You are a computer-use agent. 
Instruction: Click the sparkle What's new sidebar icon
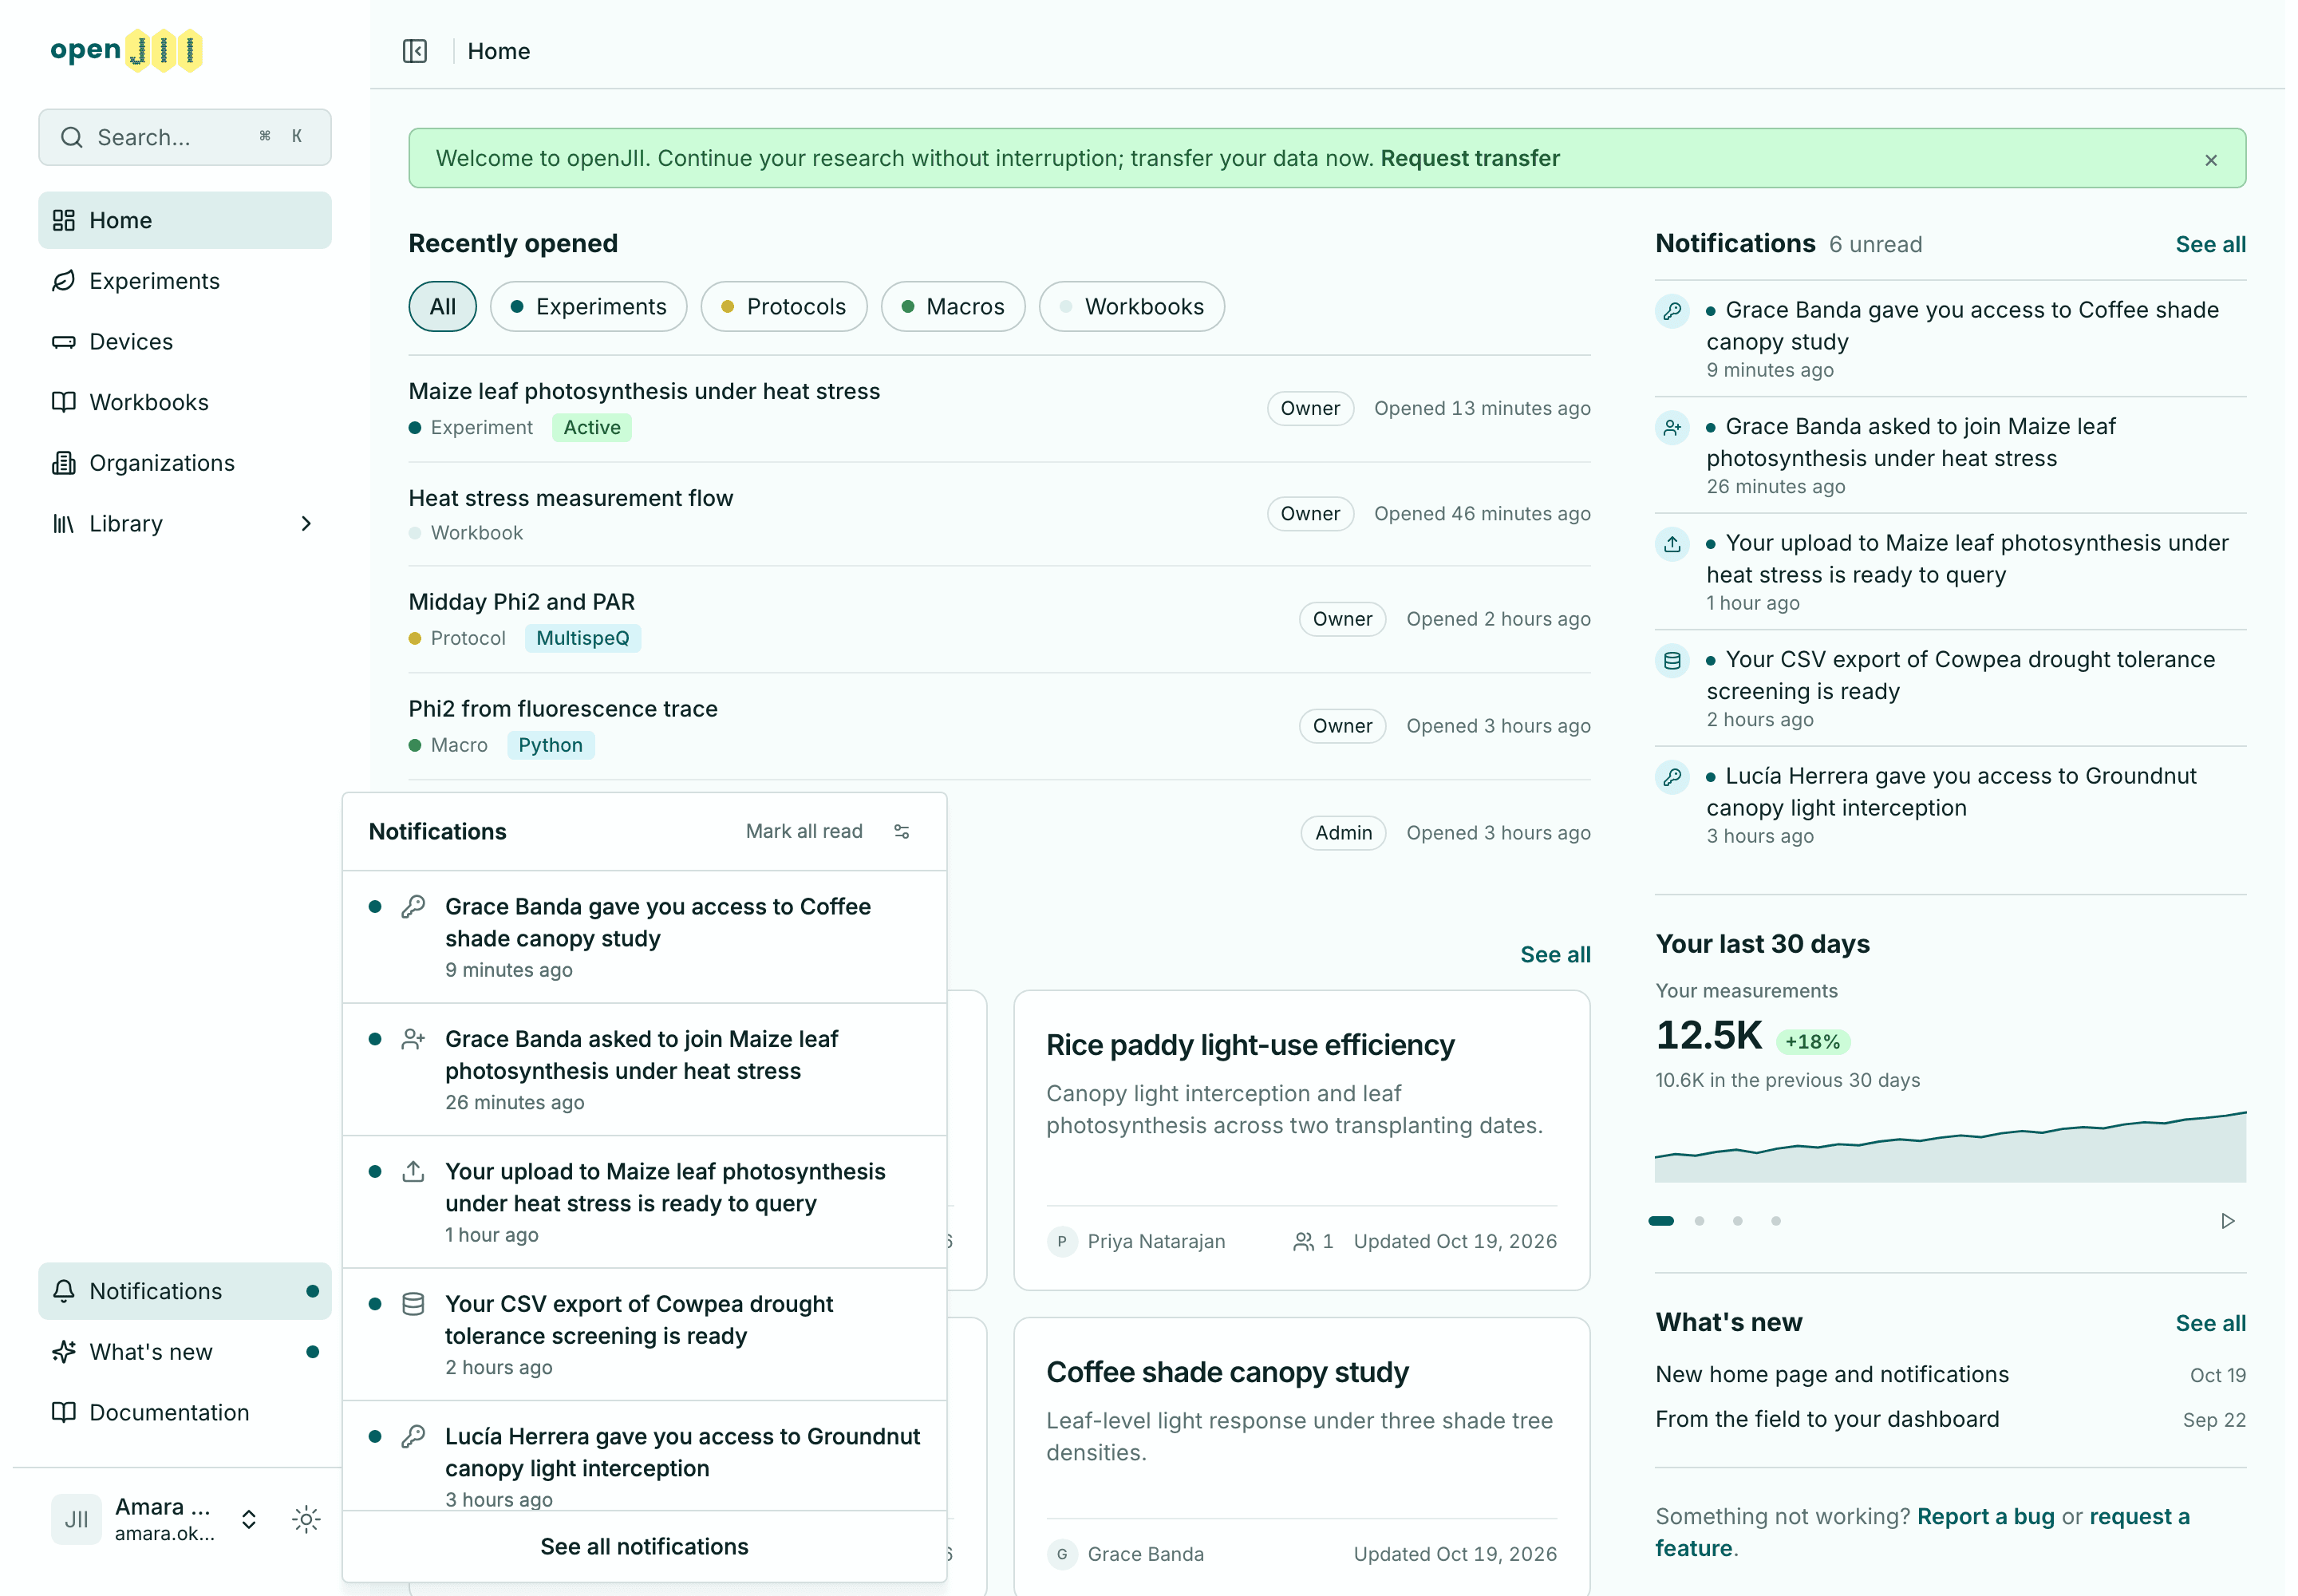point(64,1352)
